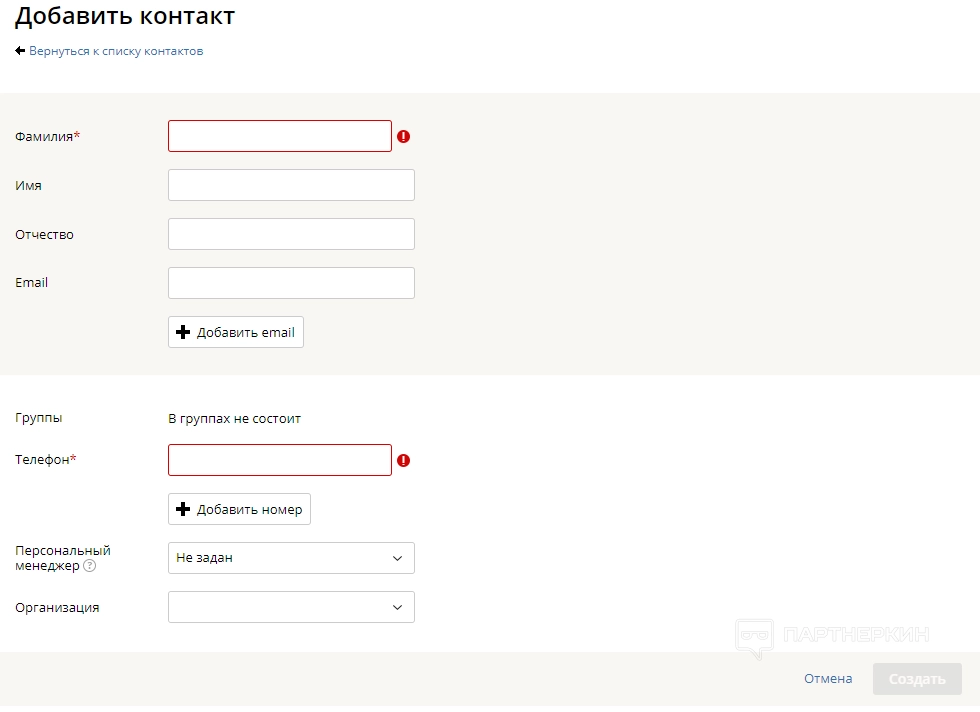Click the В группах не состоит text
The height and width of the screenshot is (712, 980).
[234, 419]
